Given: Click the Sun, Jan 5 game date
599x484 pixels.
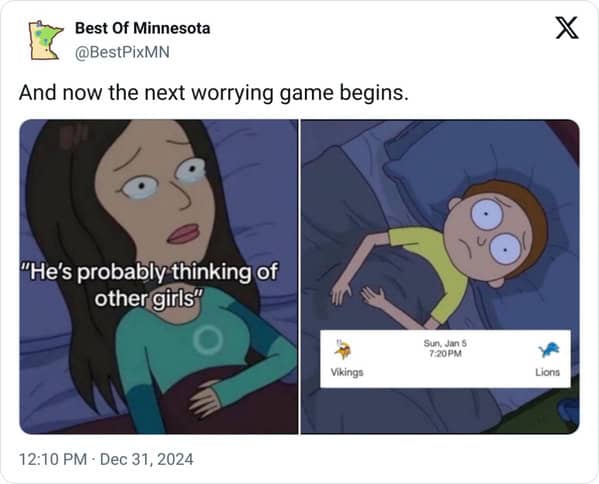Looking at the screenshot, I should [x=445, y=343].
